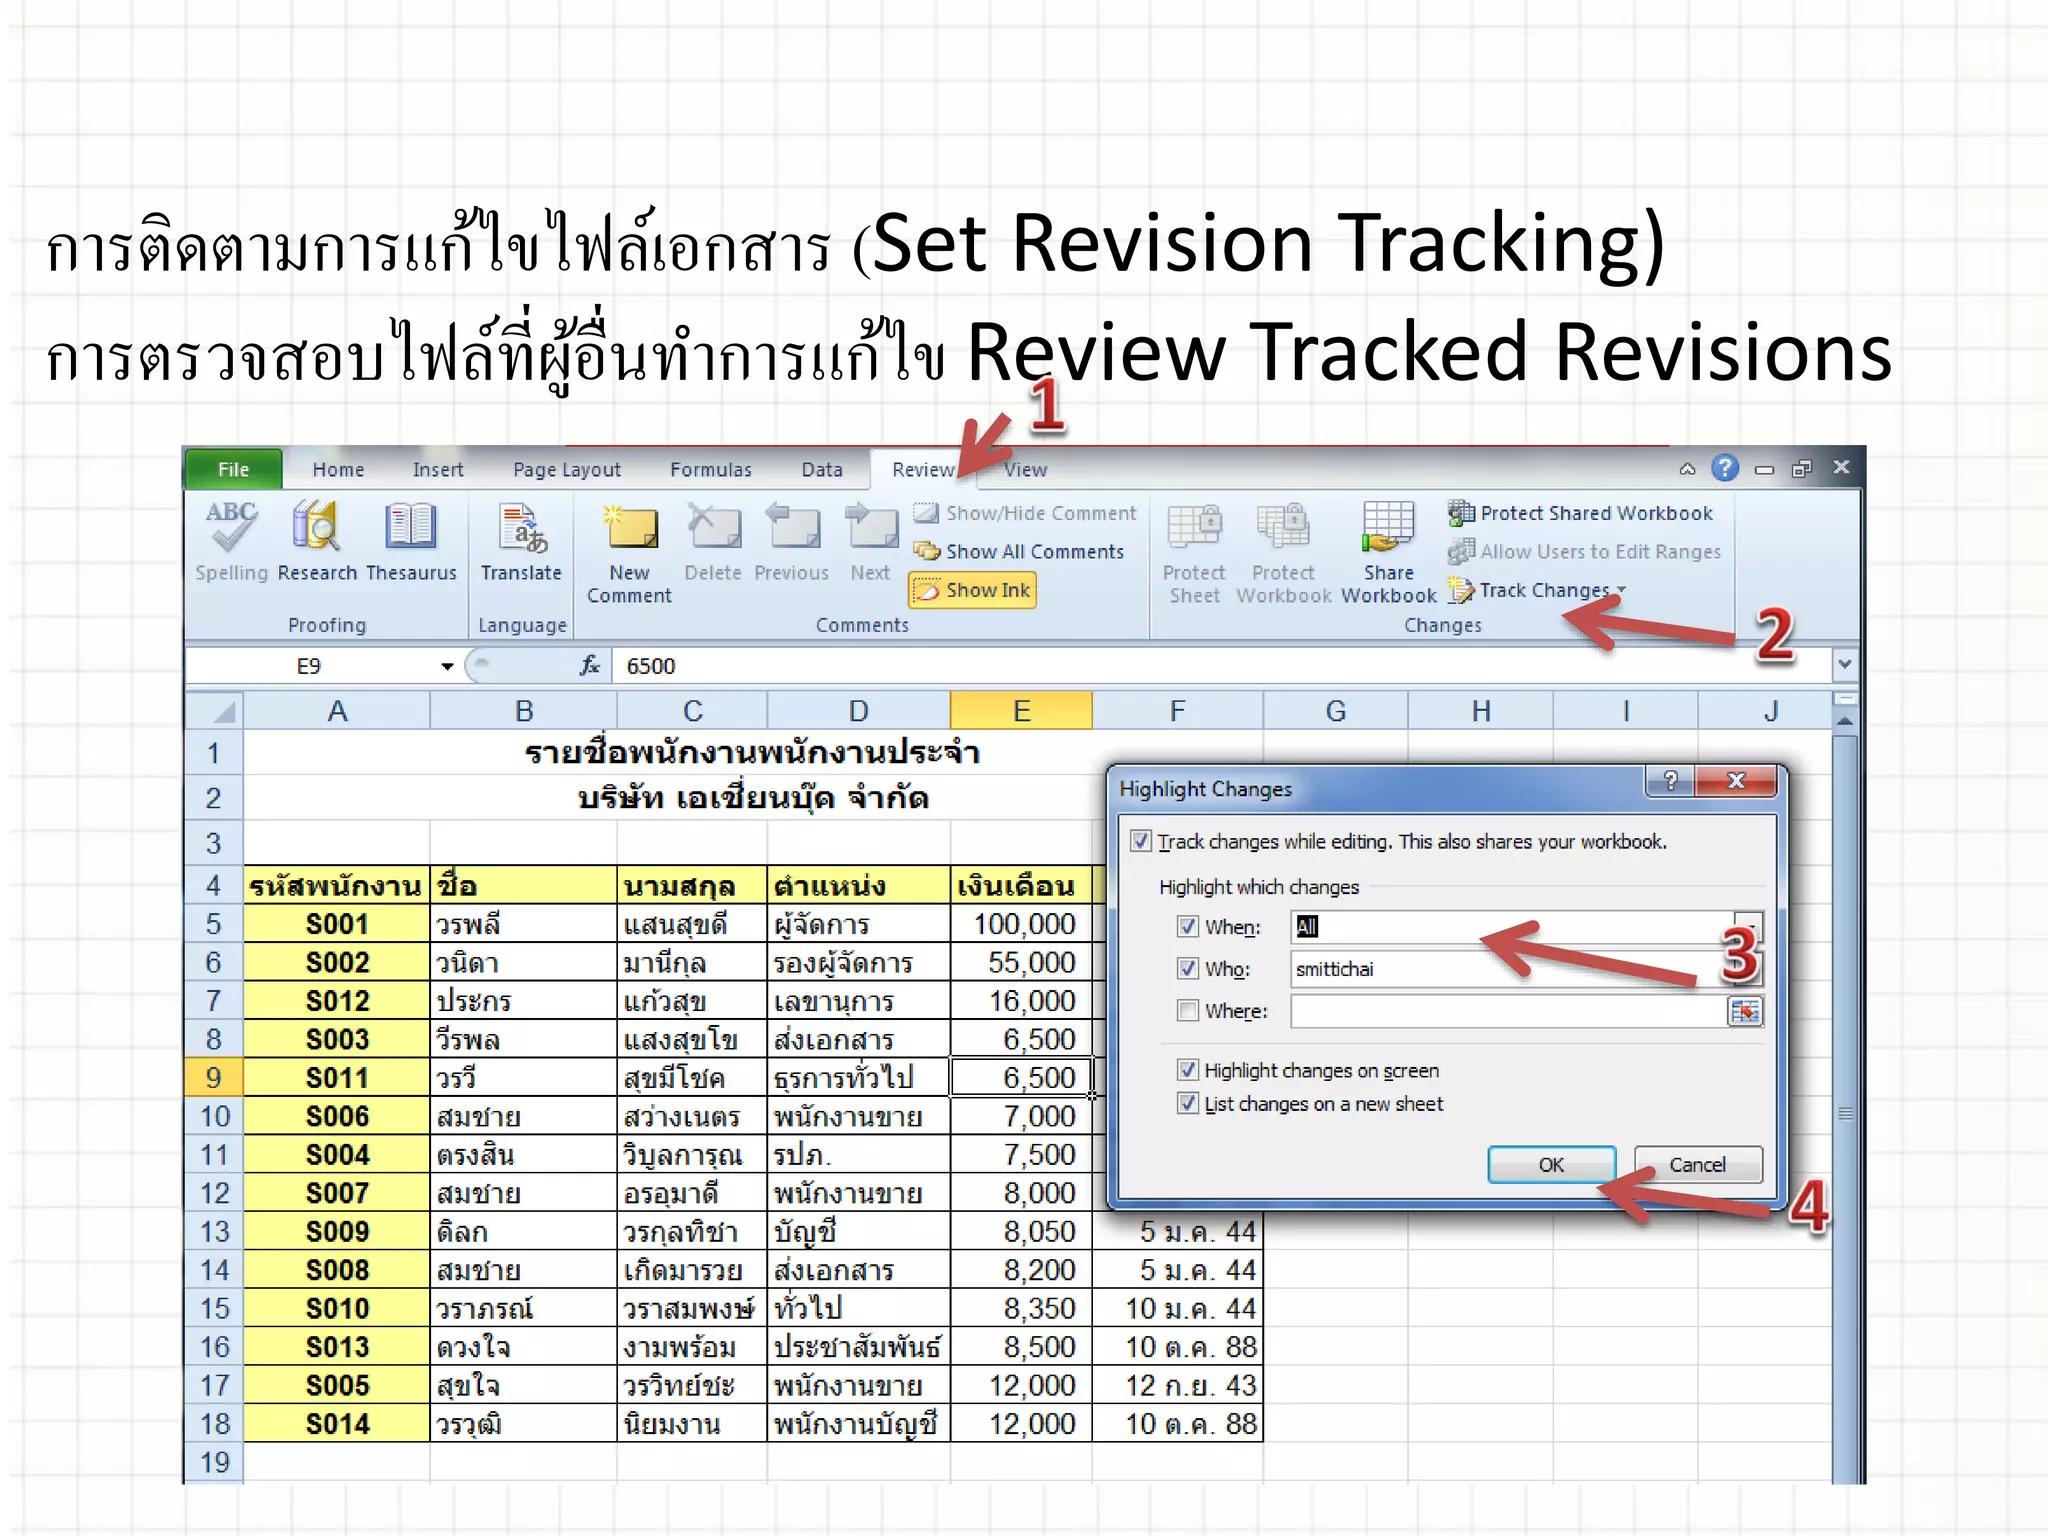This screenshot has height=1536, width=2048.
Task: Switch to the Home tab
Action: 338,469
